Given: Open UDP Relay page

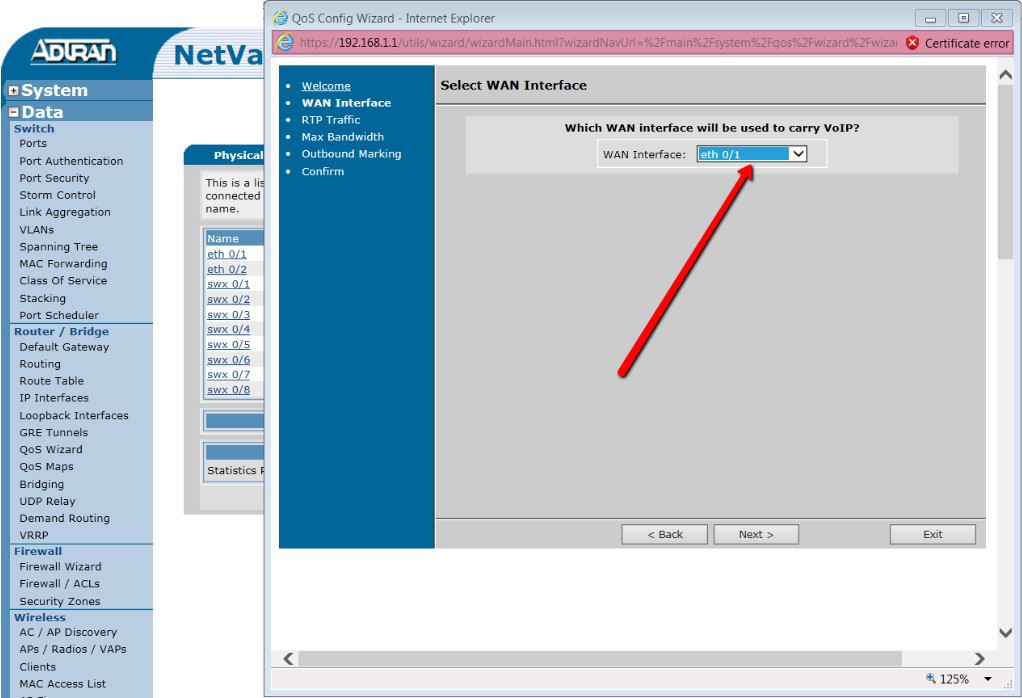Looking at the screenshot, I should [48, 501].
